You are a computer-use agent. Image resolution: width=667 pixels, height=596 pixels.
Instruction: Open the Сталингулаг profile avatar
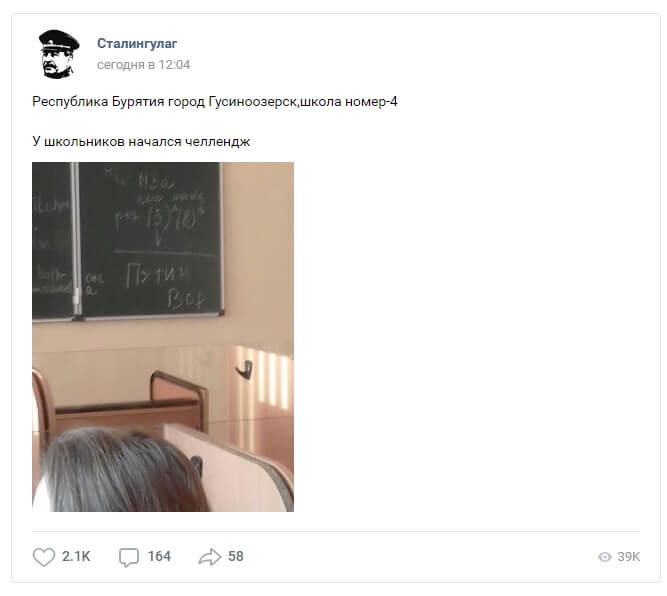point(59,54)
